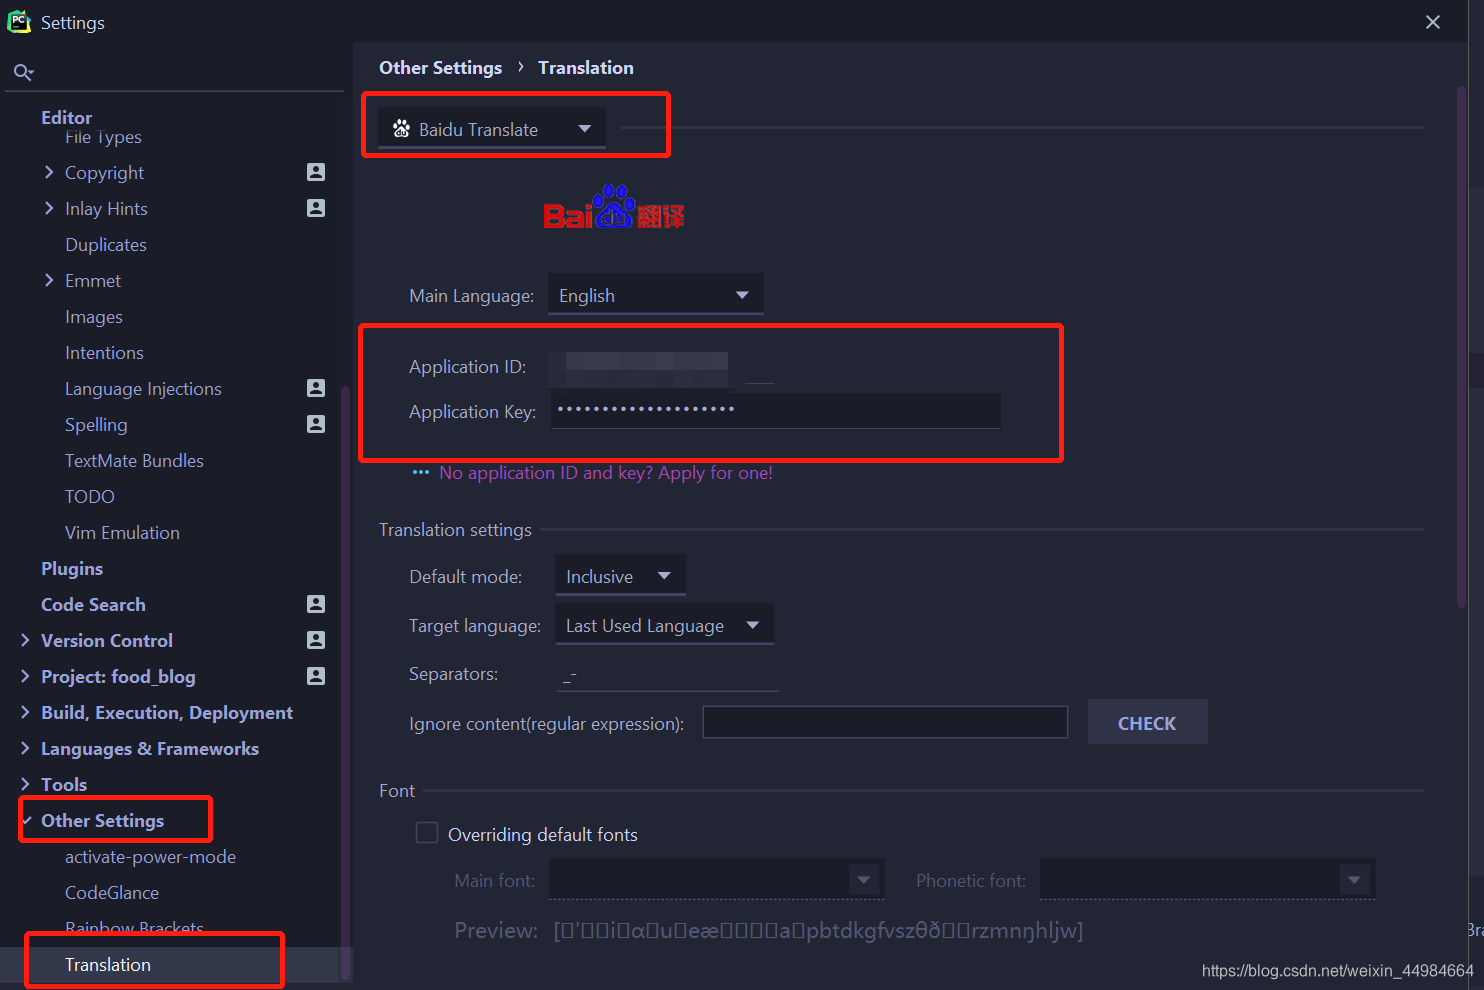Click the Separators input field
1484x990 pixels.
[x=668, y=675]
